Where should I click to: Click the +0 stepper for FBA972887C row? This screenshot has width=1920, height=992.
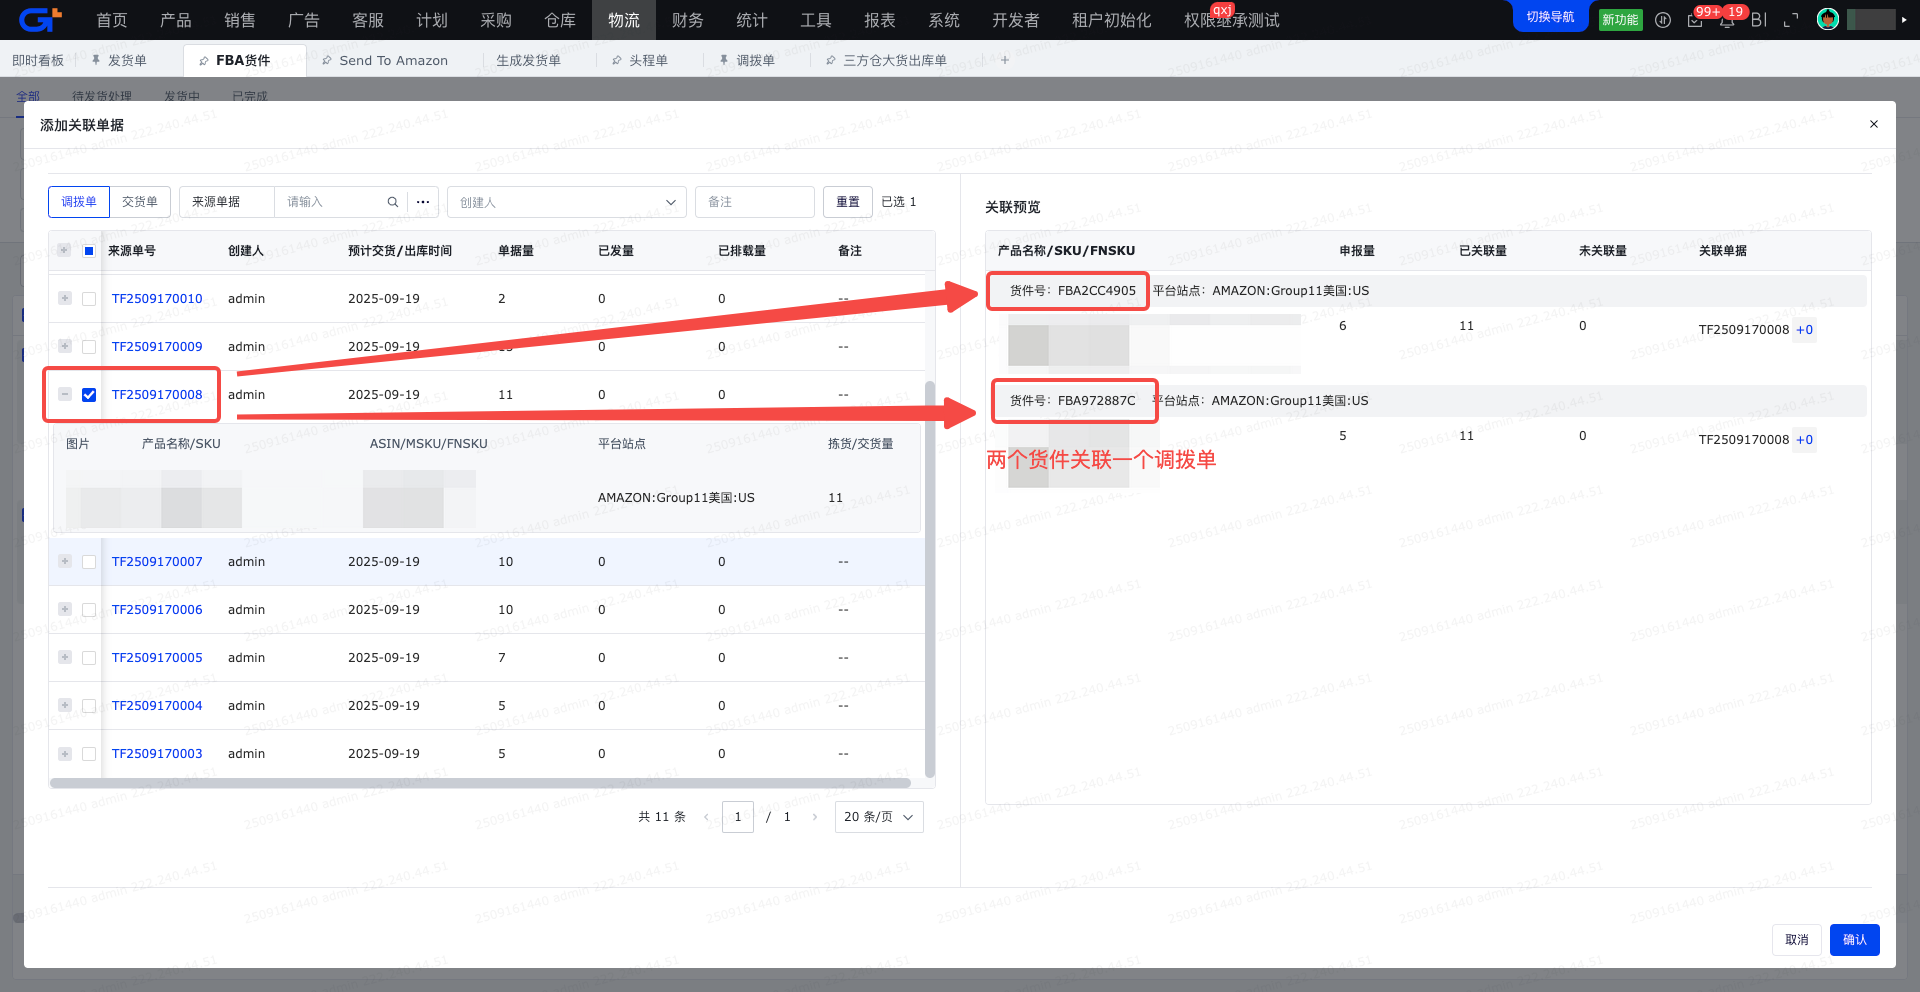coord(1804,440)
